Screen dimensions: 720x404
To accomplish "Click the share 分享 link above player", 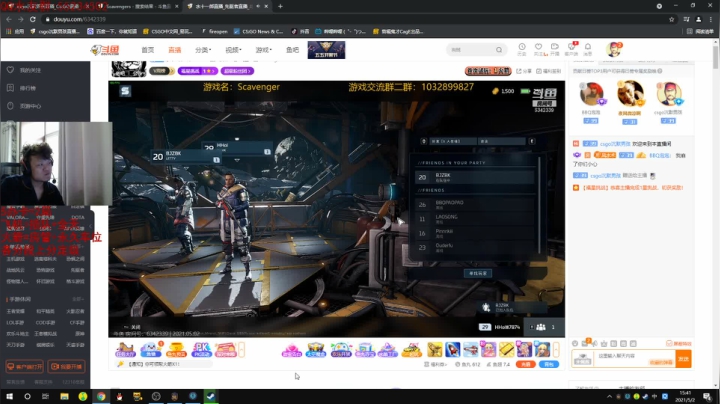I will tap(524, 71).
